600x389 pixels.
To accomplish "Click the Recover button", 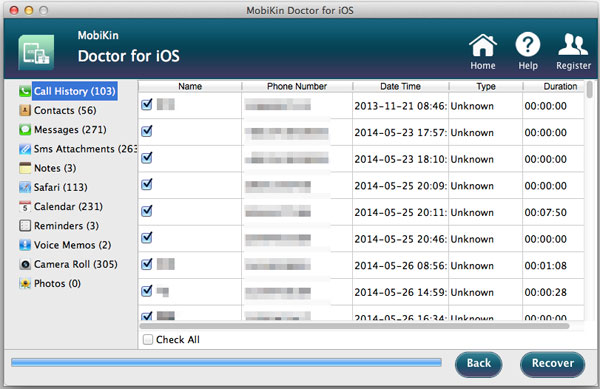I will 553,364.
